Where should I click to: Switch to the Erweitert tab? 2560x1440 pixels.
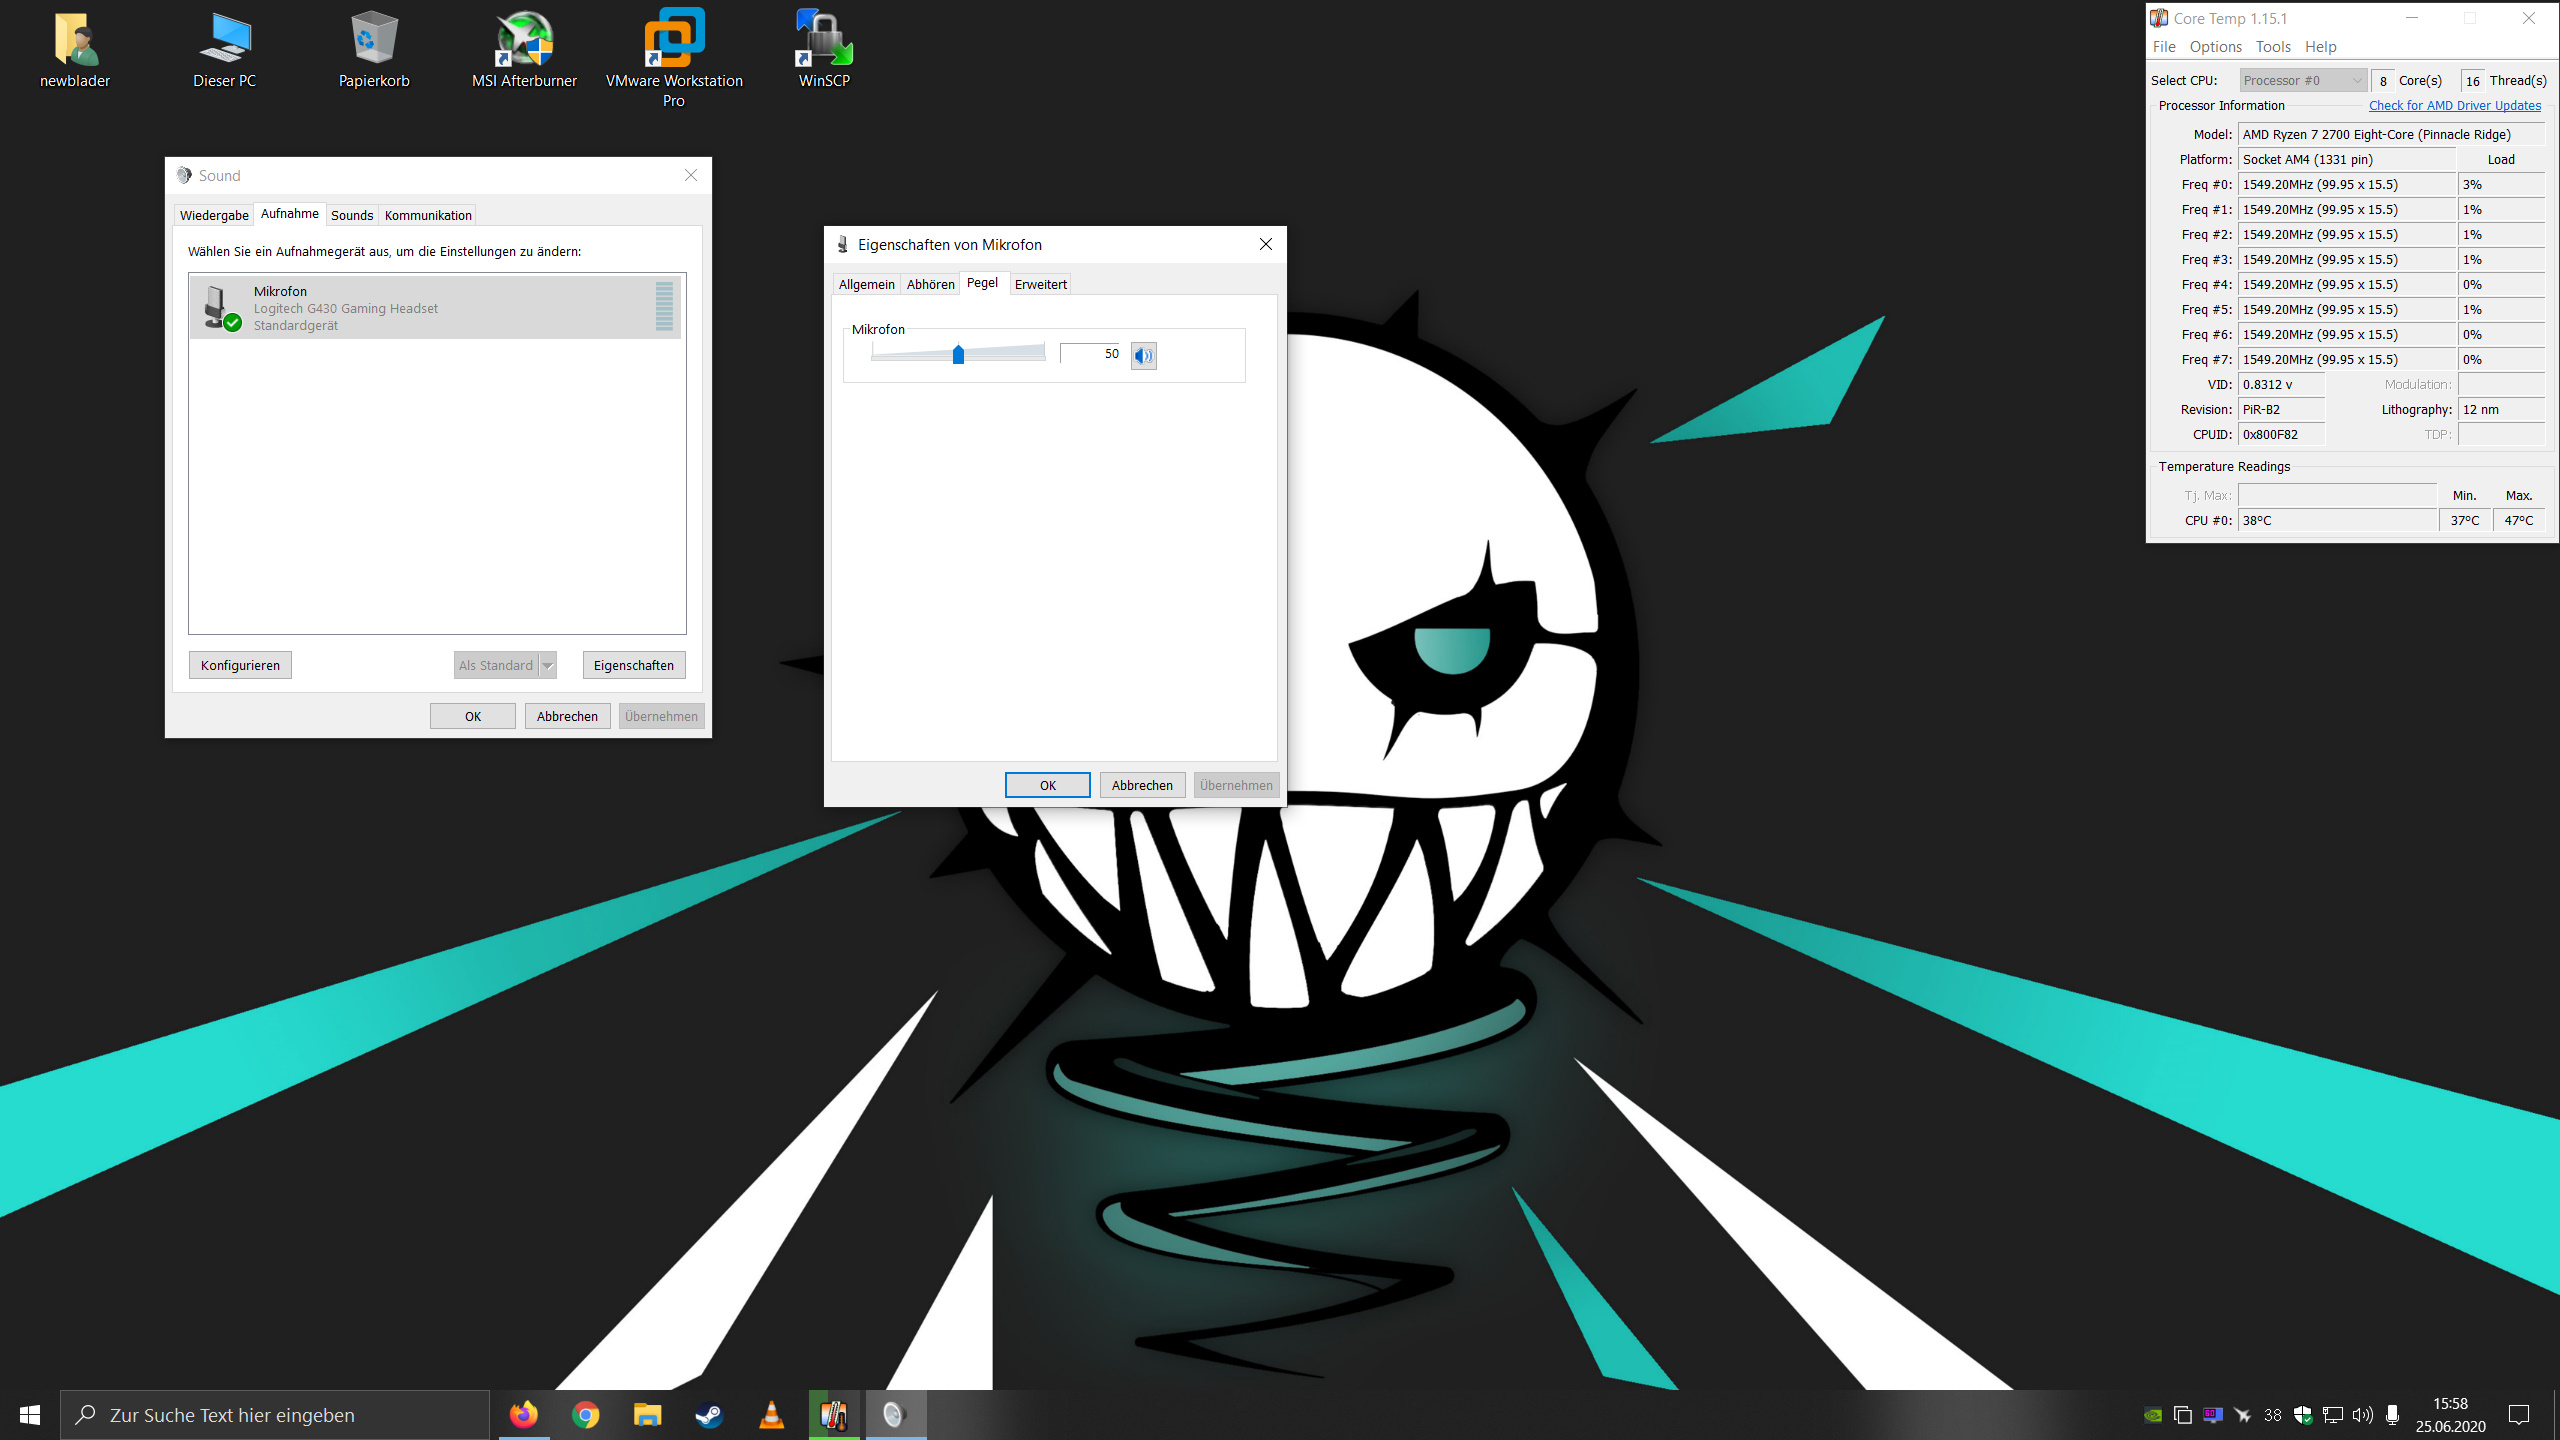pos(1040,284)
